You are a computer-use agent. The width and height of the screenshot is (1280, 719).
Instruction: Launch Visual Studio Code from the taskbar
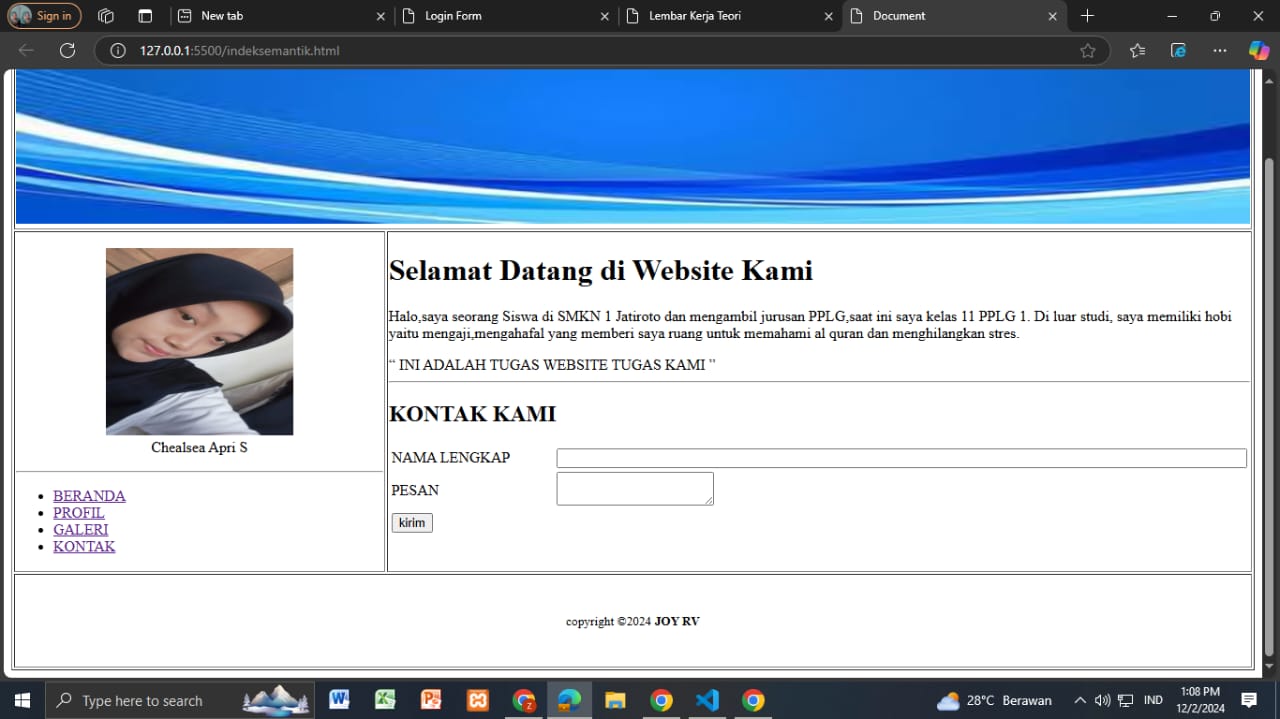coord(707,700)
